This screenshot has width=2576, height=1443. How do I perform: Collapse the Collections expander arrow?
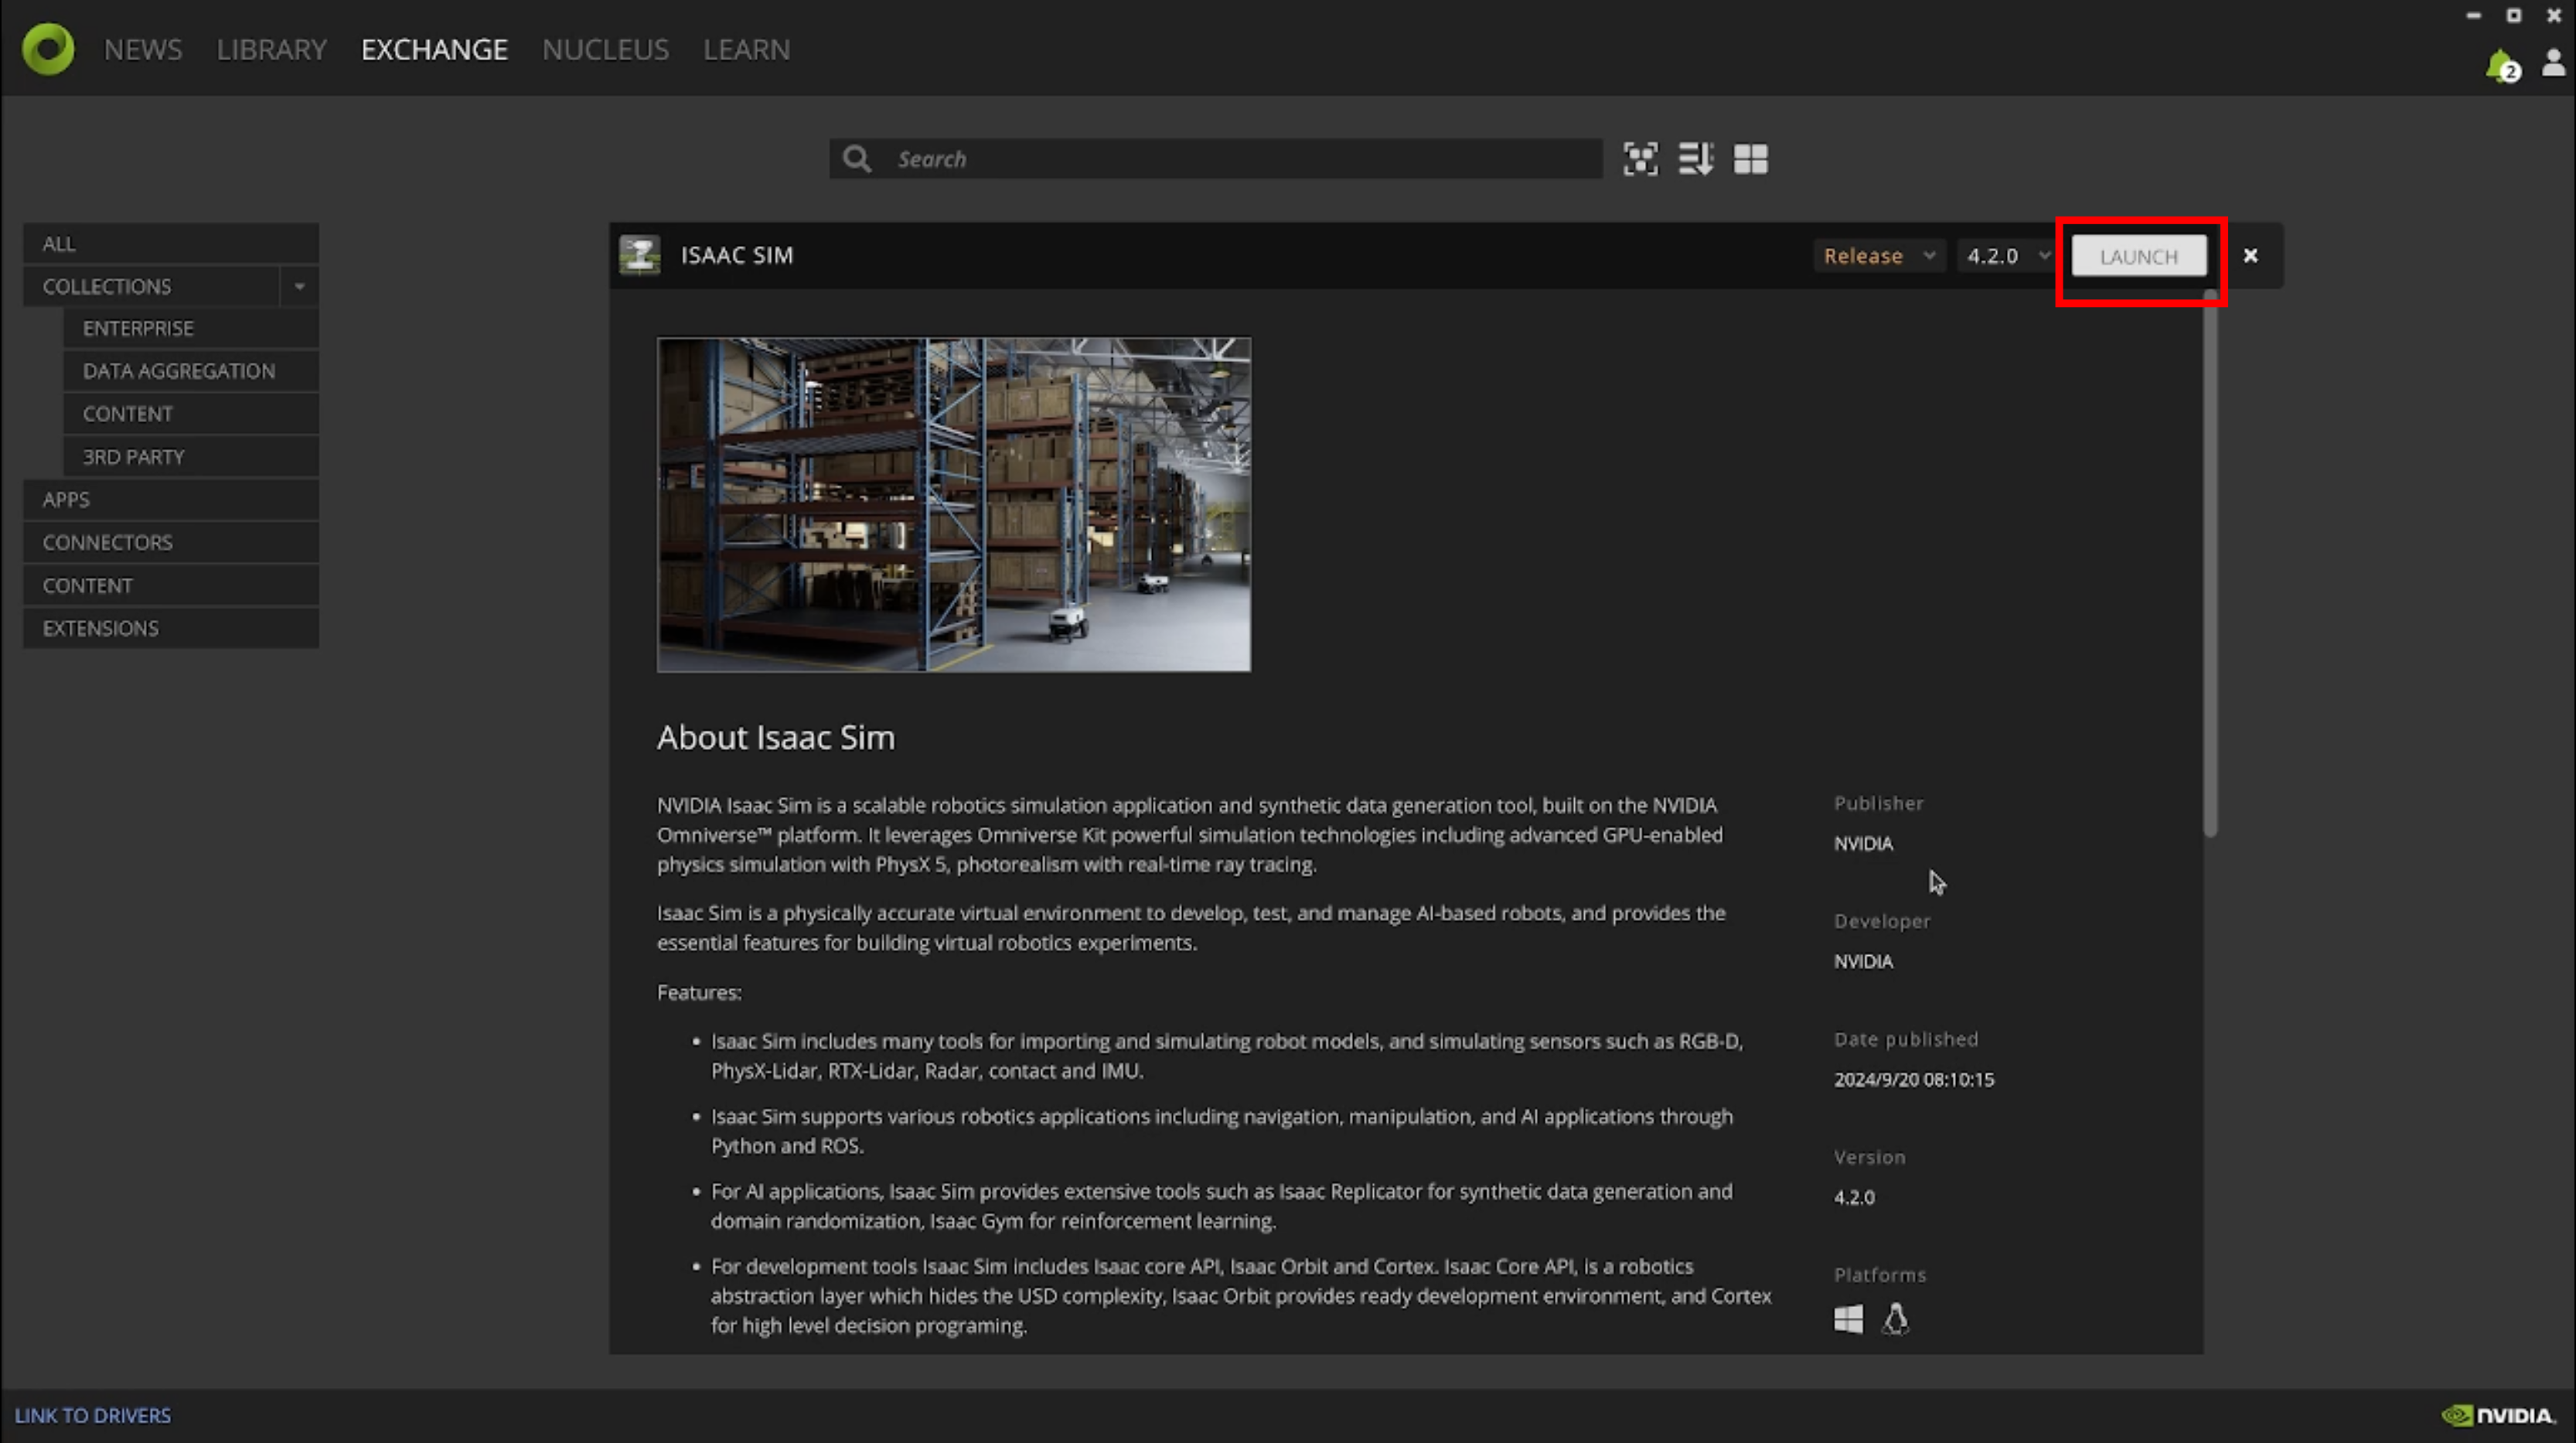[299, 287]
